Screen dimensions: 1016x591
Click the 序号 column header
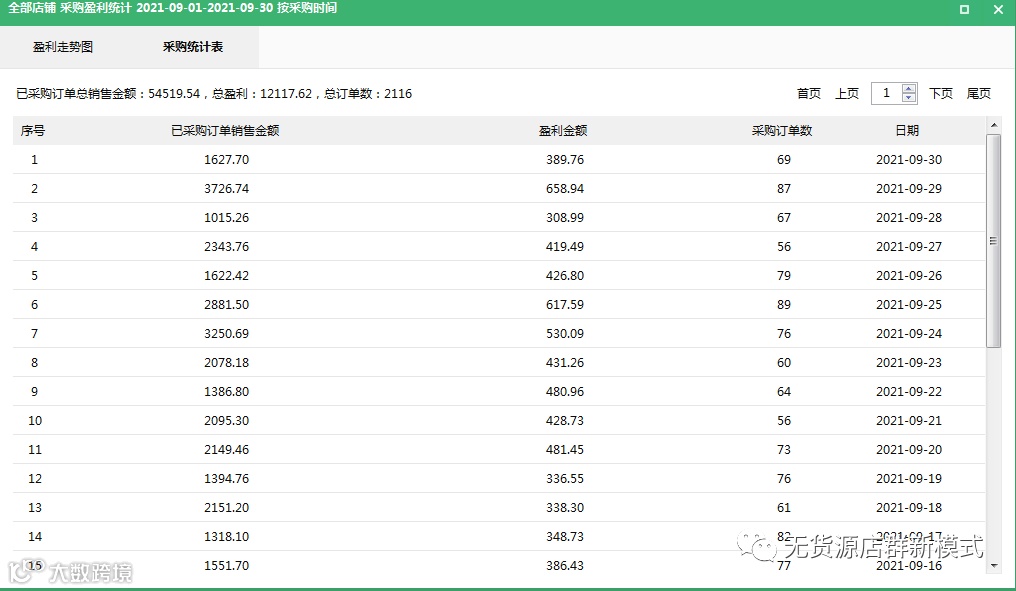(32, 131)
